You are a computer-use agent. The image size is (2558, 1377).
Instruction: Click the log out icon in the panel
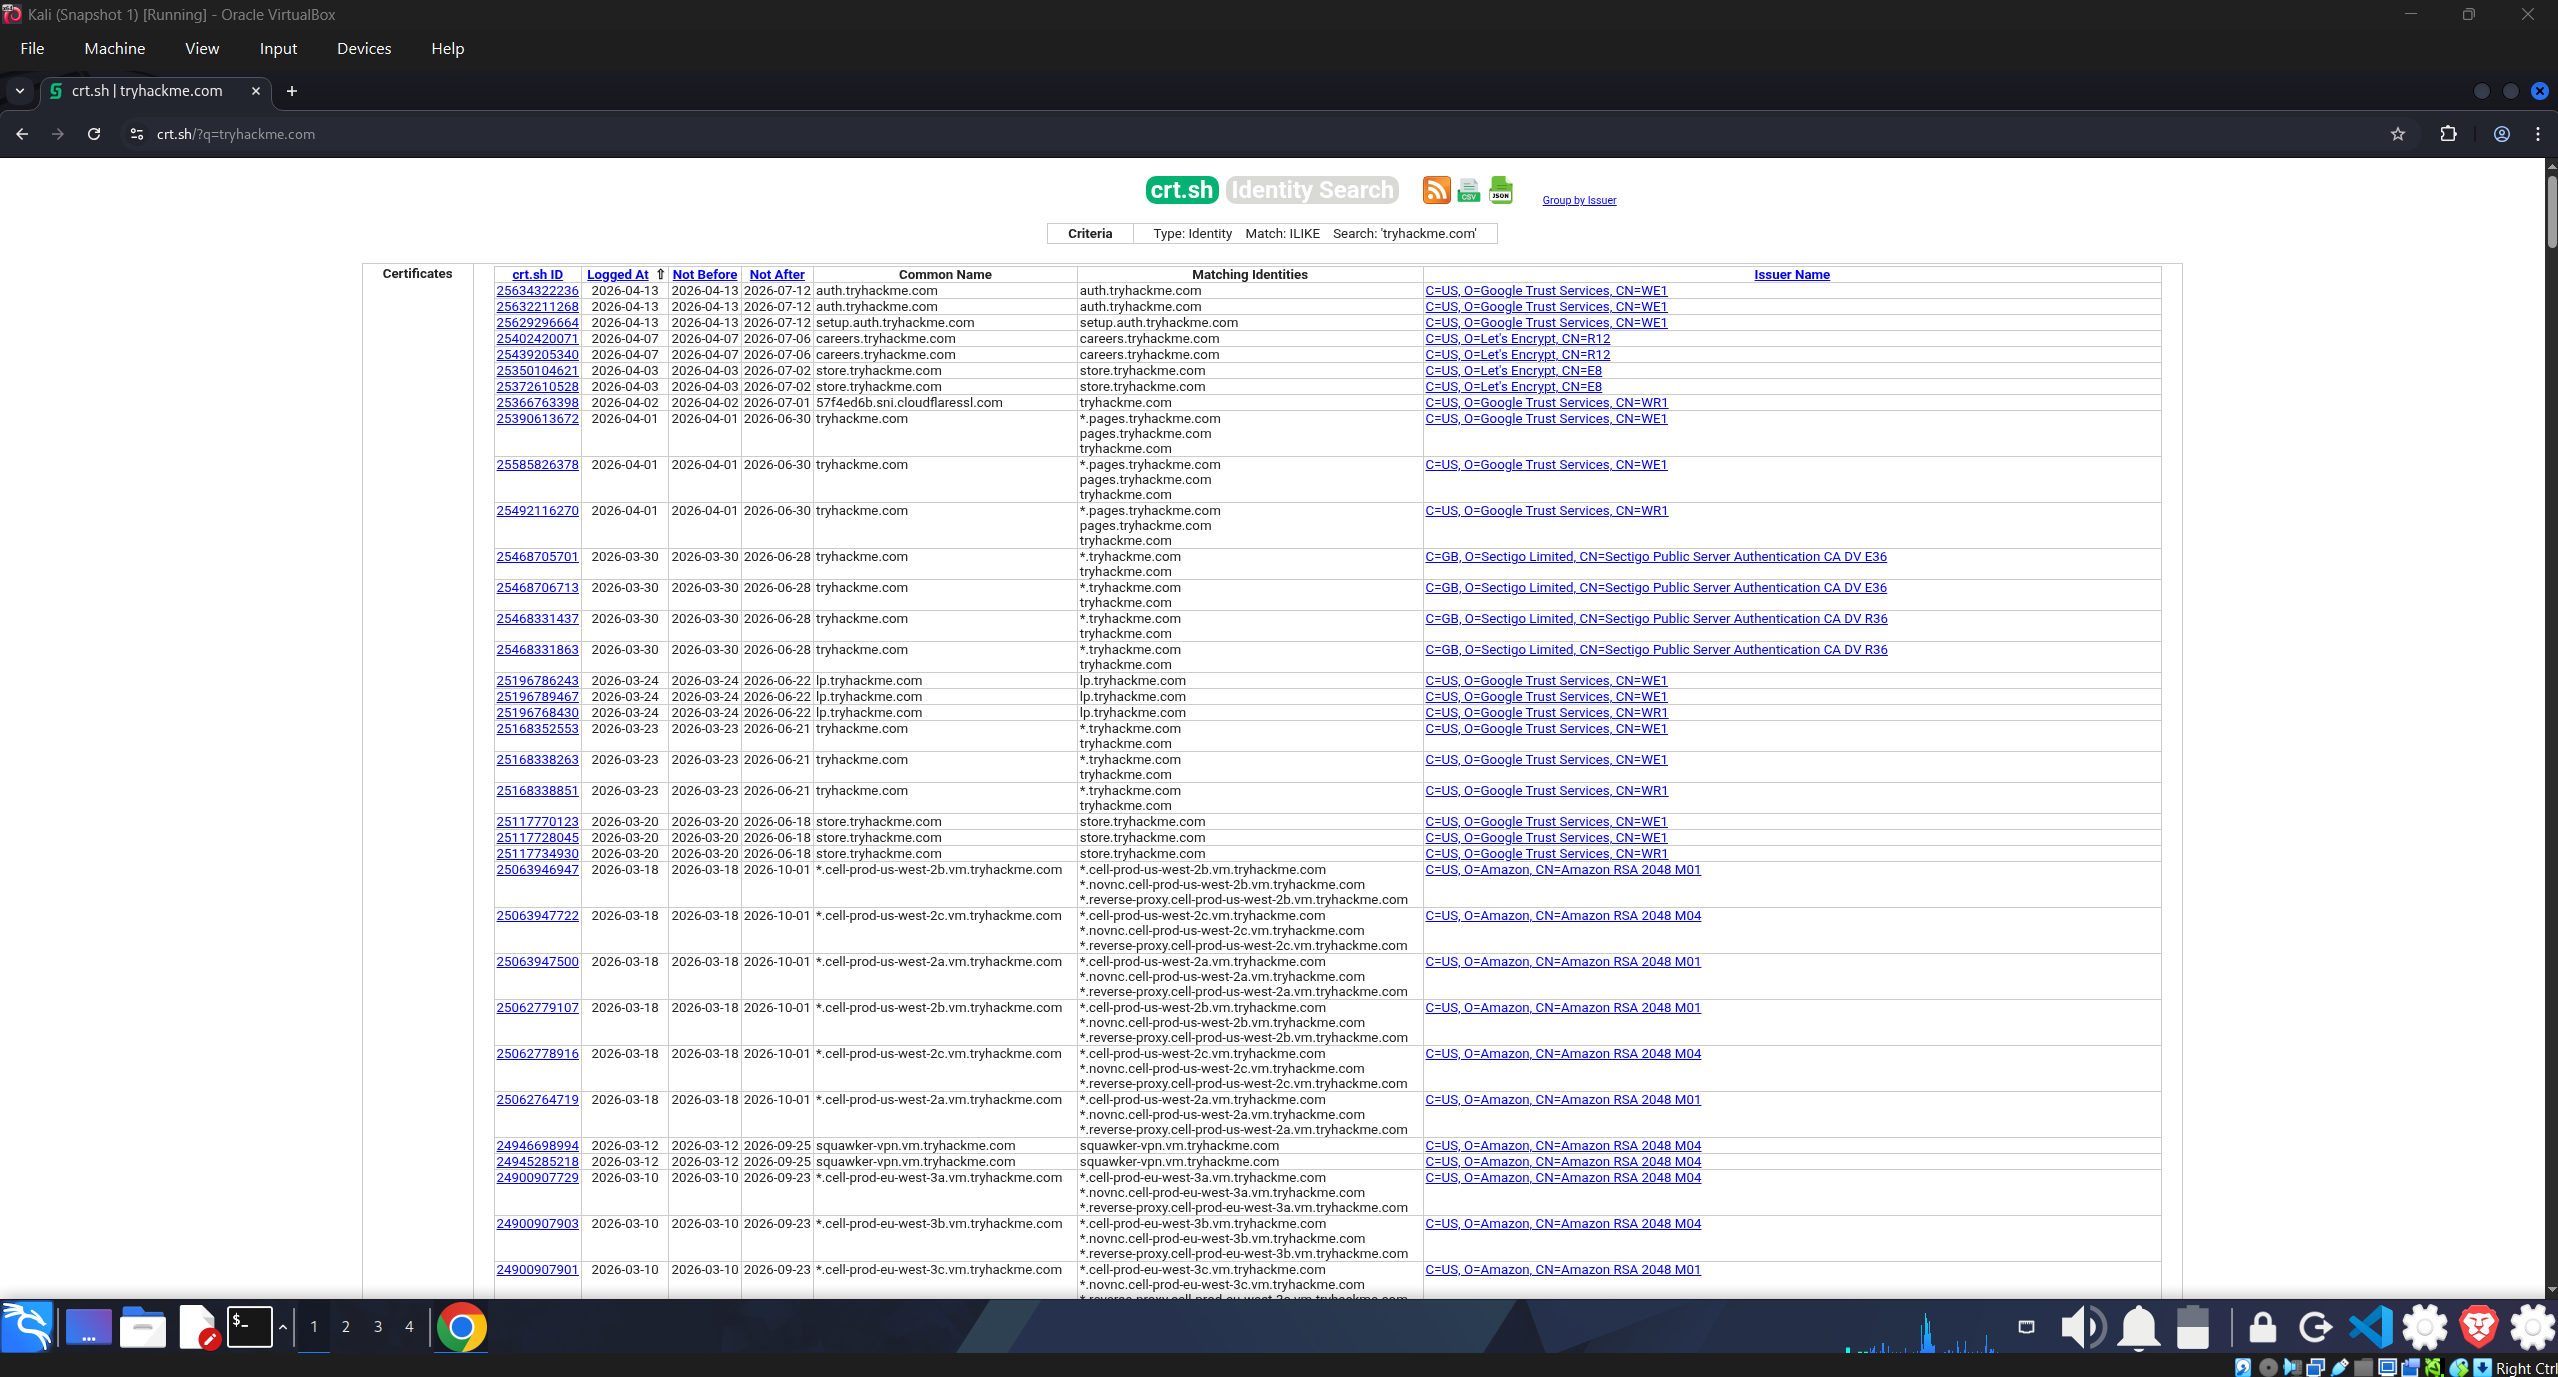(x=2315, y=1327)
